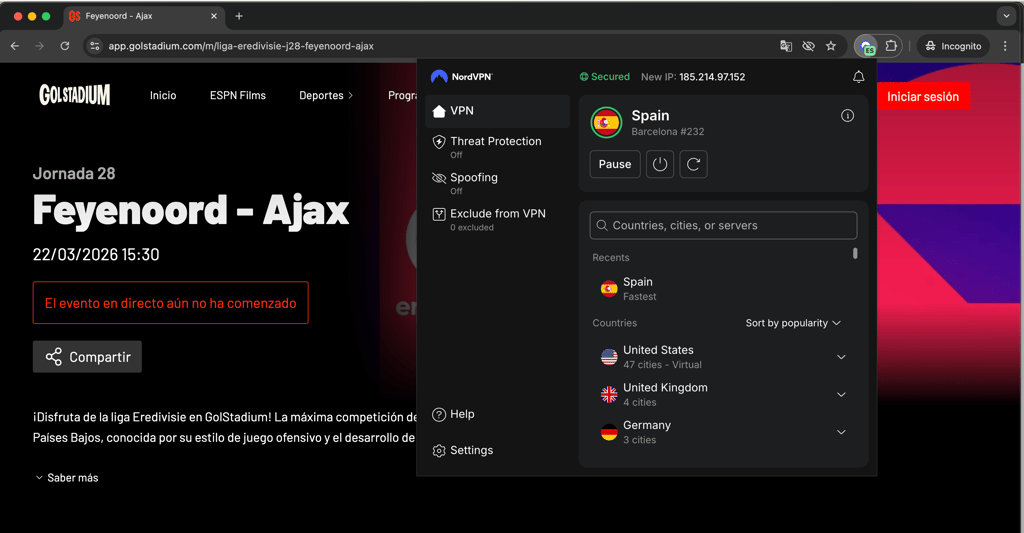Select recent Spain Fastest connection
This screenshot has width=1024, height=533.
(722, 289)
